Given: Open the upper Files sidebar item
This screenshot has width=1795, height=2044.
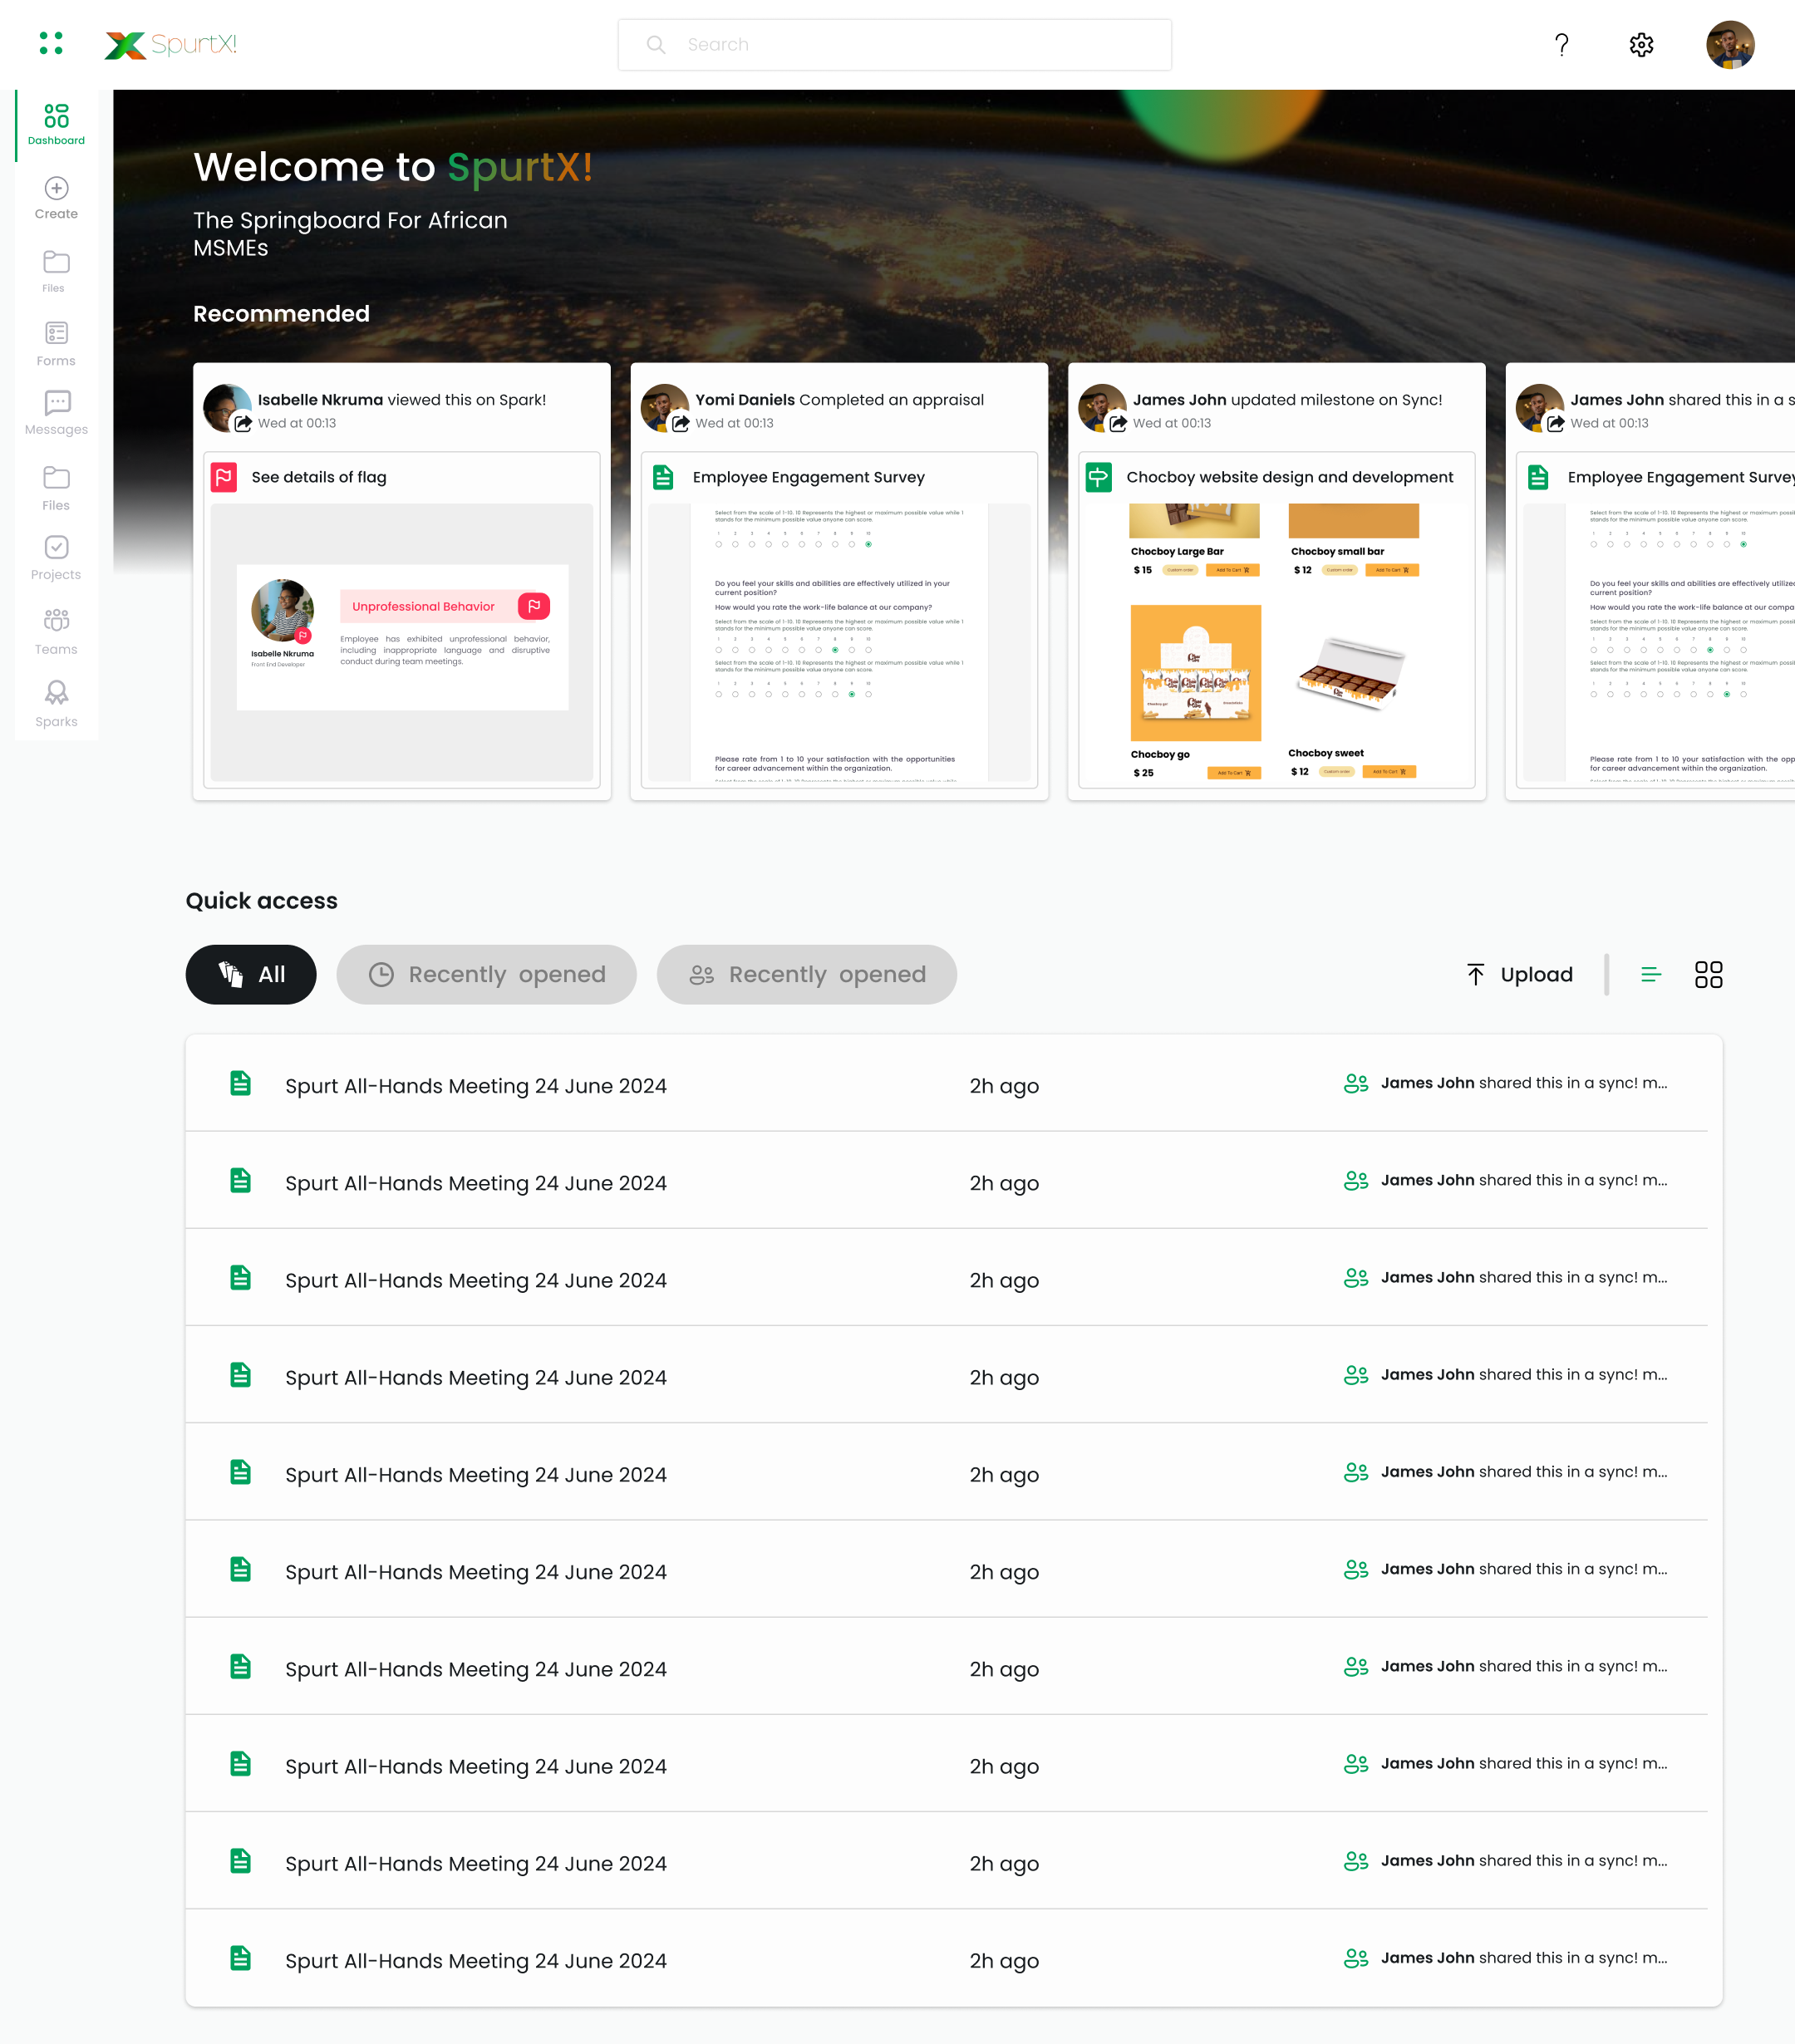Looking at the screenshot, I should [x=56, y=271].
